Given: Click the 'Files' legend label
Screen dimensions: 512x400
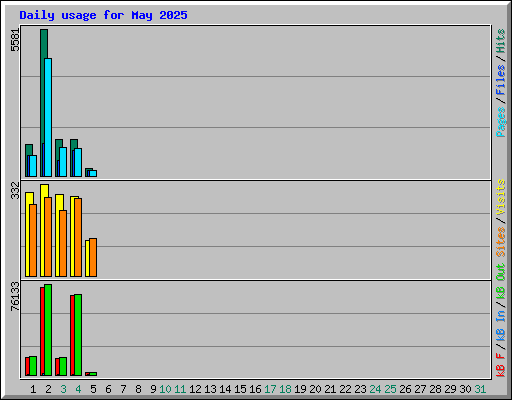Looking at the screenshot, I should point(500,79).
